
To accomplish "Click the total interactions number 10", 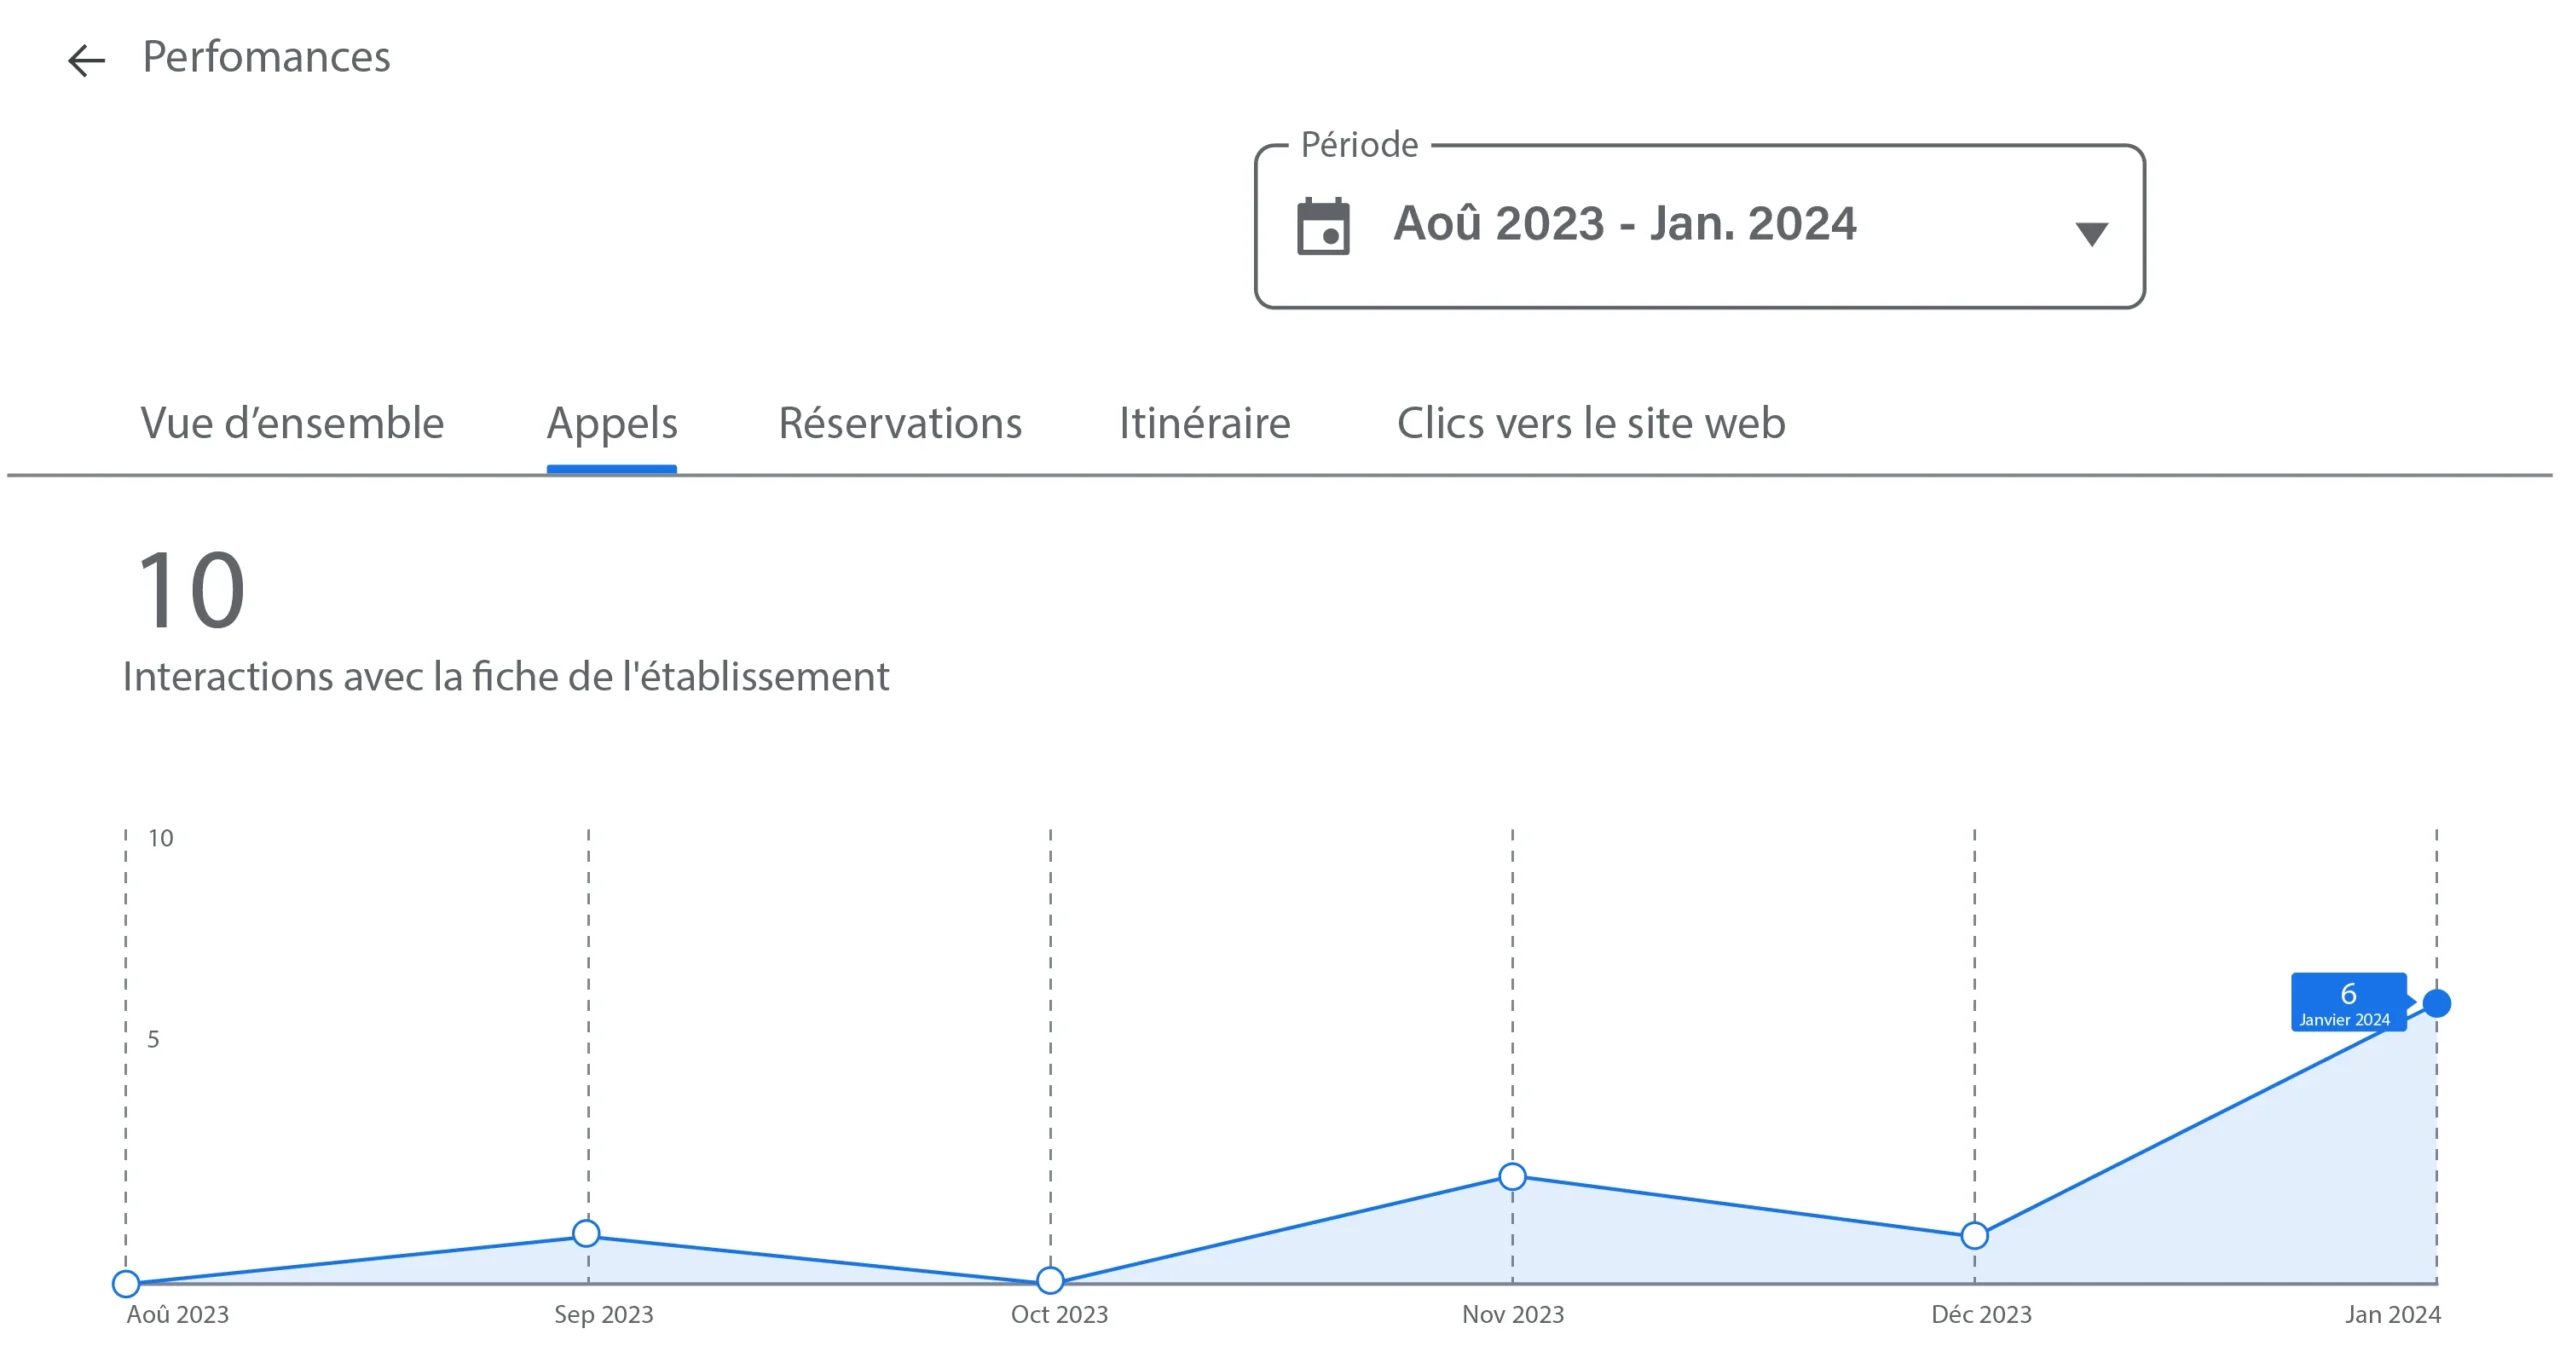I will pyautogui.click(x=190, y=590).
